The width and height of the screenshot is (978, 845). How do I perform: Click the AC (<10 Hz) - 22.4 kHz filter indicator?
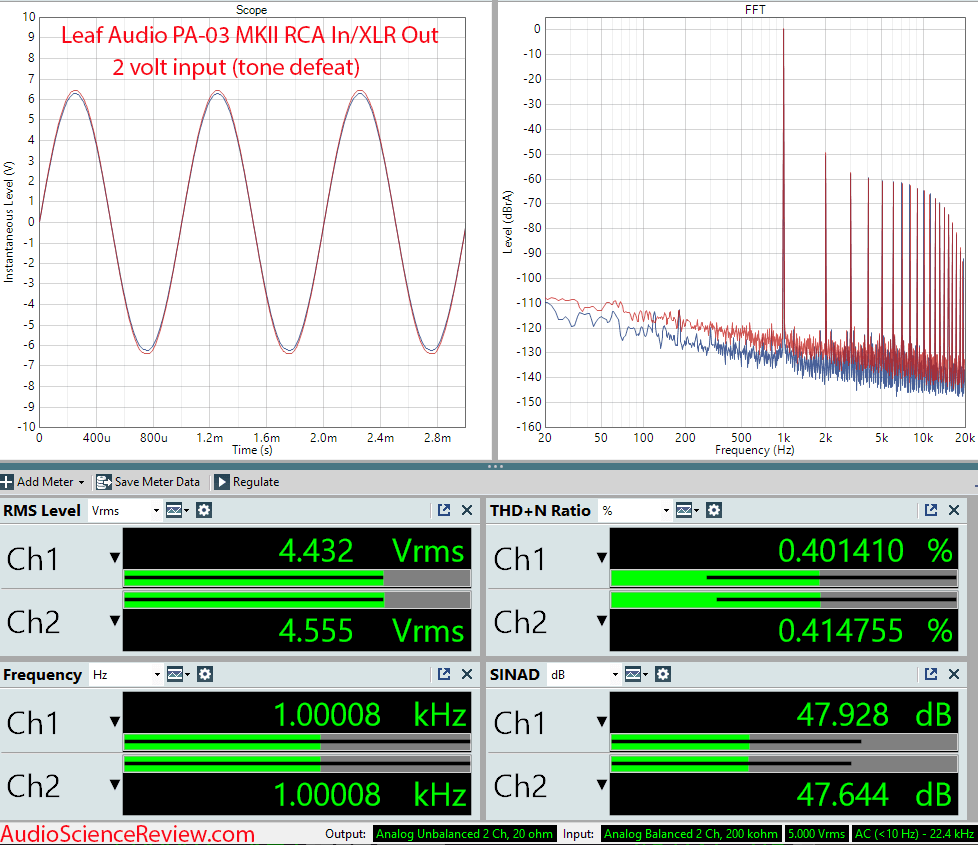click(x=914, y=834)
